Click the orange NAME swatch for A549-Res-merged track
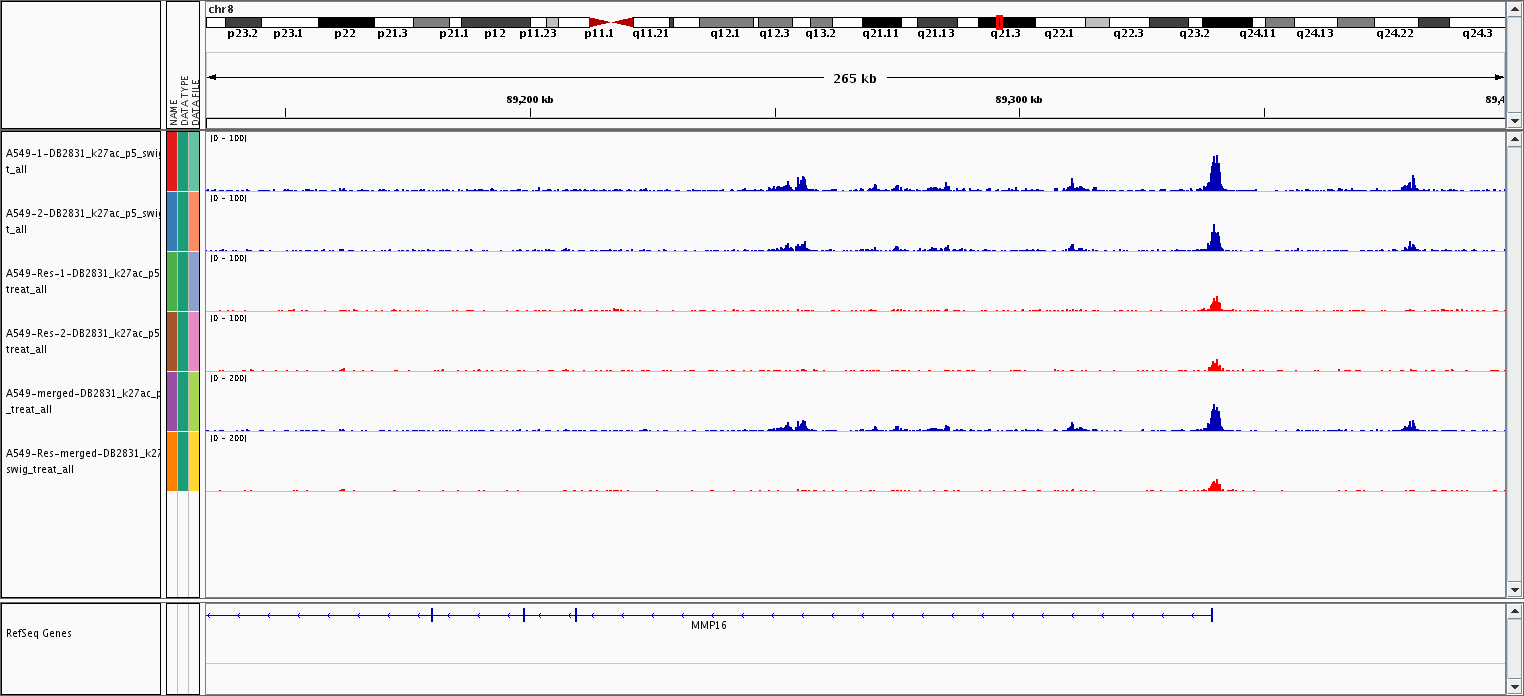This screenshot has width=1524, height=696. [x=172, y=461]
